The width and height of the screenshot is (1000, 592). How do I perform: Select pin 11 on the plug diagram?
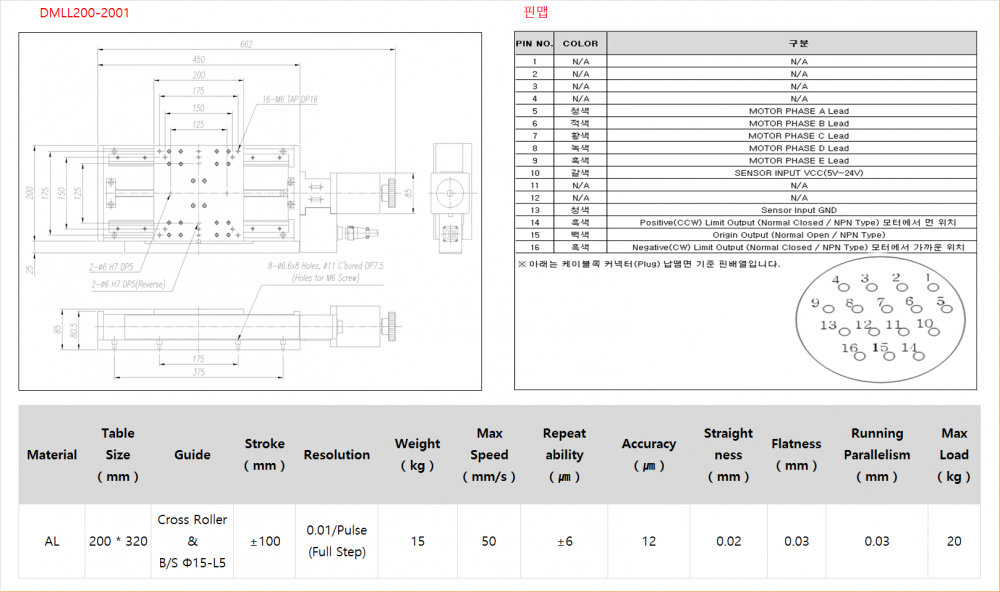[x=894, y=327]
